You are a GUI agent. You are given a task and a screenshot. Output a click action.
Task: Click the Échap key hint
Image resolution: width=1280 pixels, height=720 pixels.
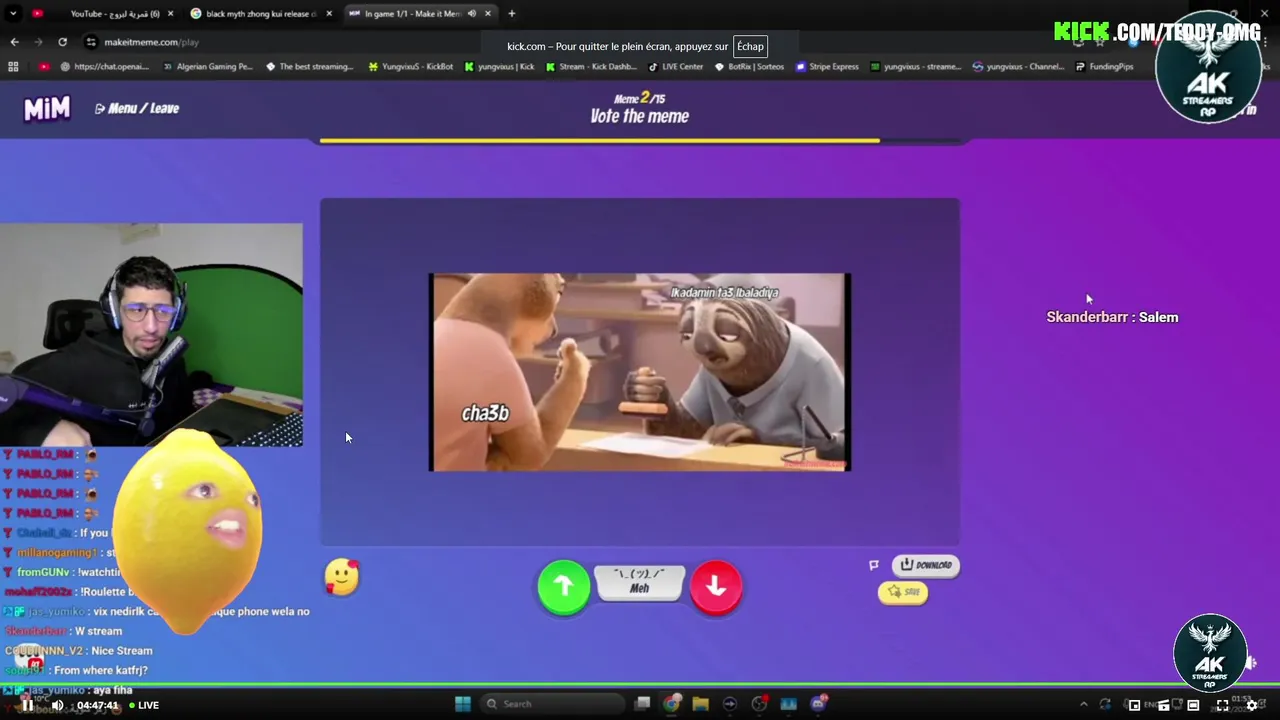click(x=750, y=47)
